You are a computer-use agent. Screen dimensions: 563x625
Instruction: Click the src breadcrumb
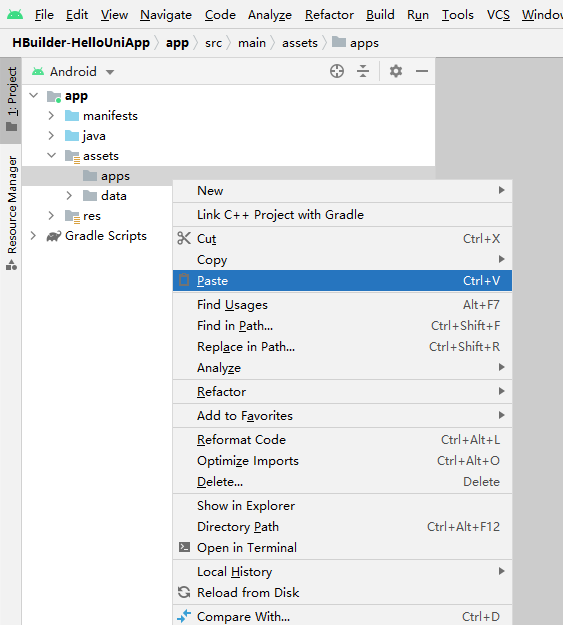pos(213,43)
